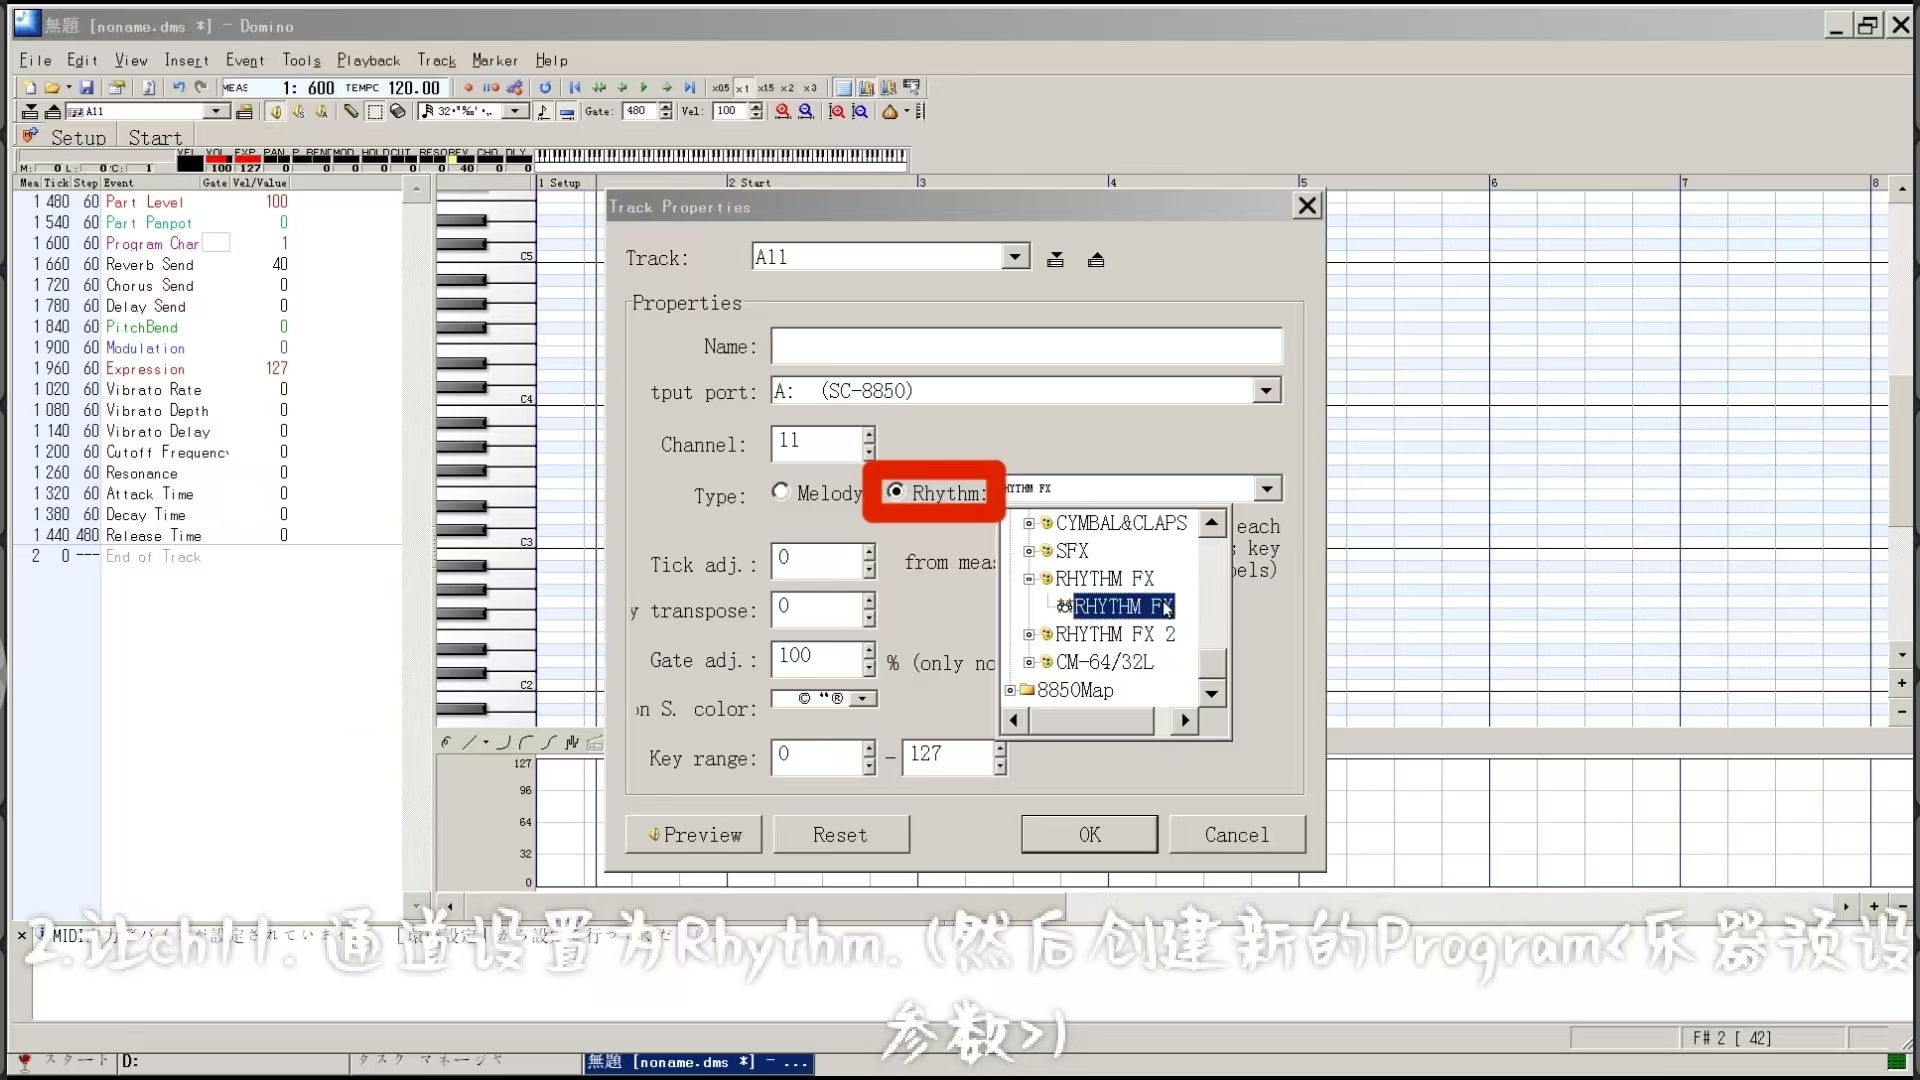Start playback with green play arrow

coord(644,88)
